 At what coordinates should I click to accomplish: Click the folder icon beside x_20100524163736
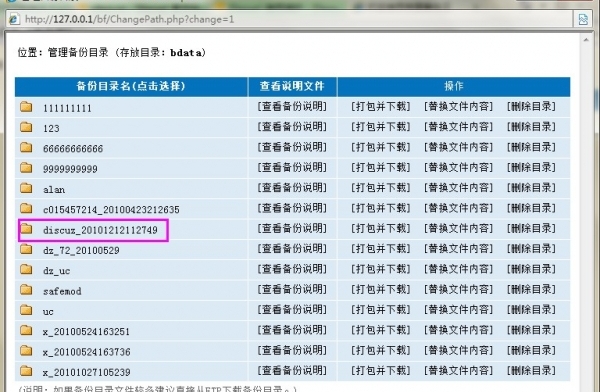click(x=26, y=350)
